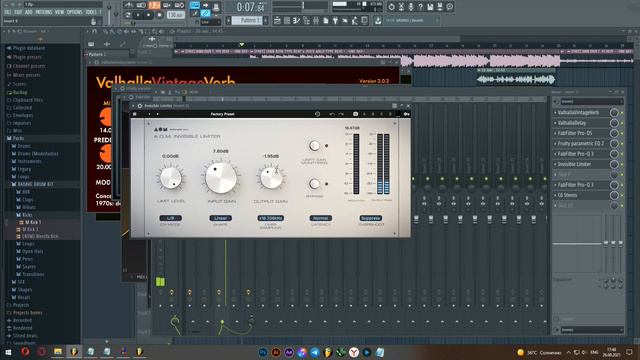Open the EDIT menu

coord(18,12)
